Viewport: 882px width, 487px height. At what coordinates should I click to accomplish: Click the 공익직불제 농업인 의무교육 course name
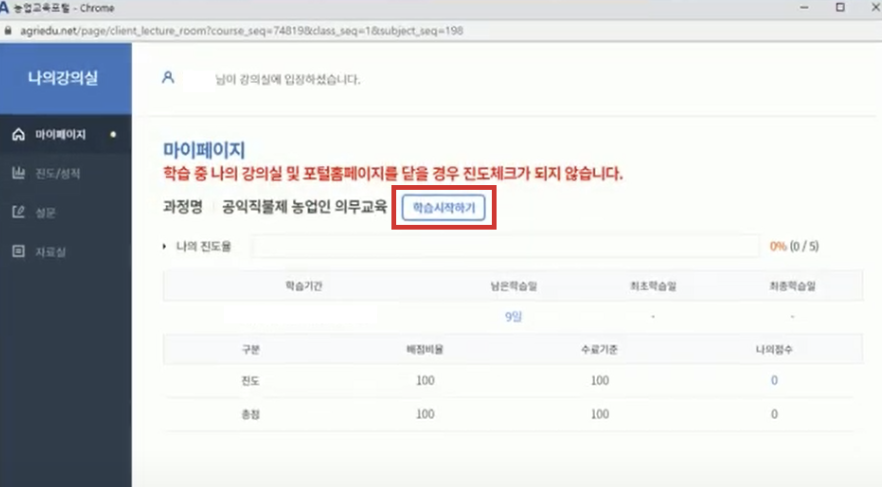point(304,207)
